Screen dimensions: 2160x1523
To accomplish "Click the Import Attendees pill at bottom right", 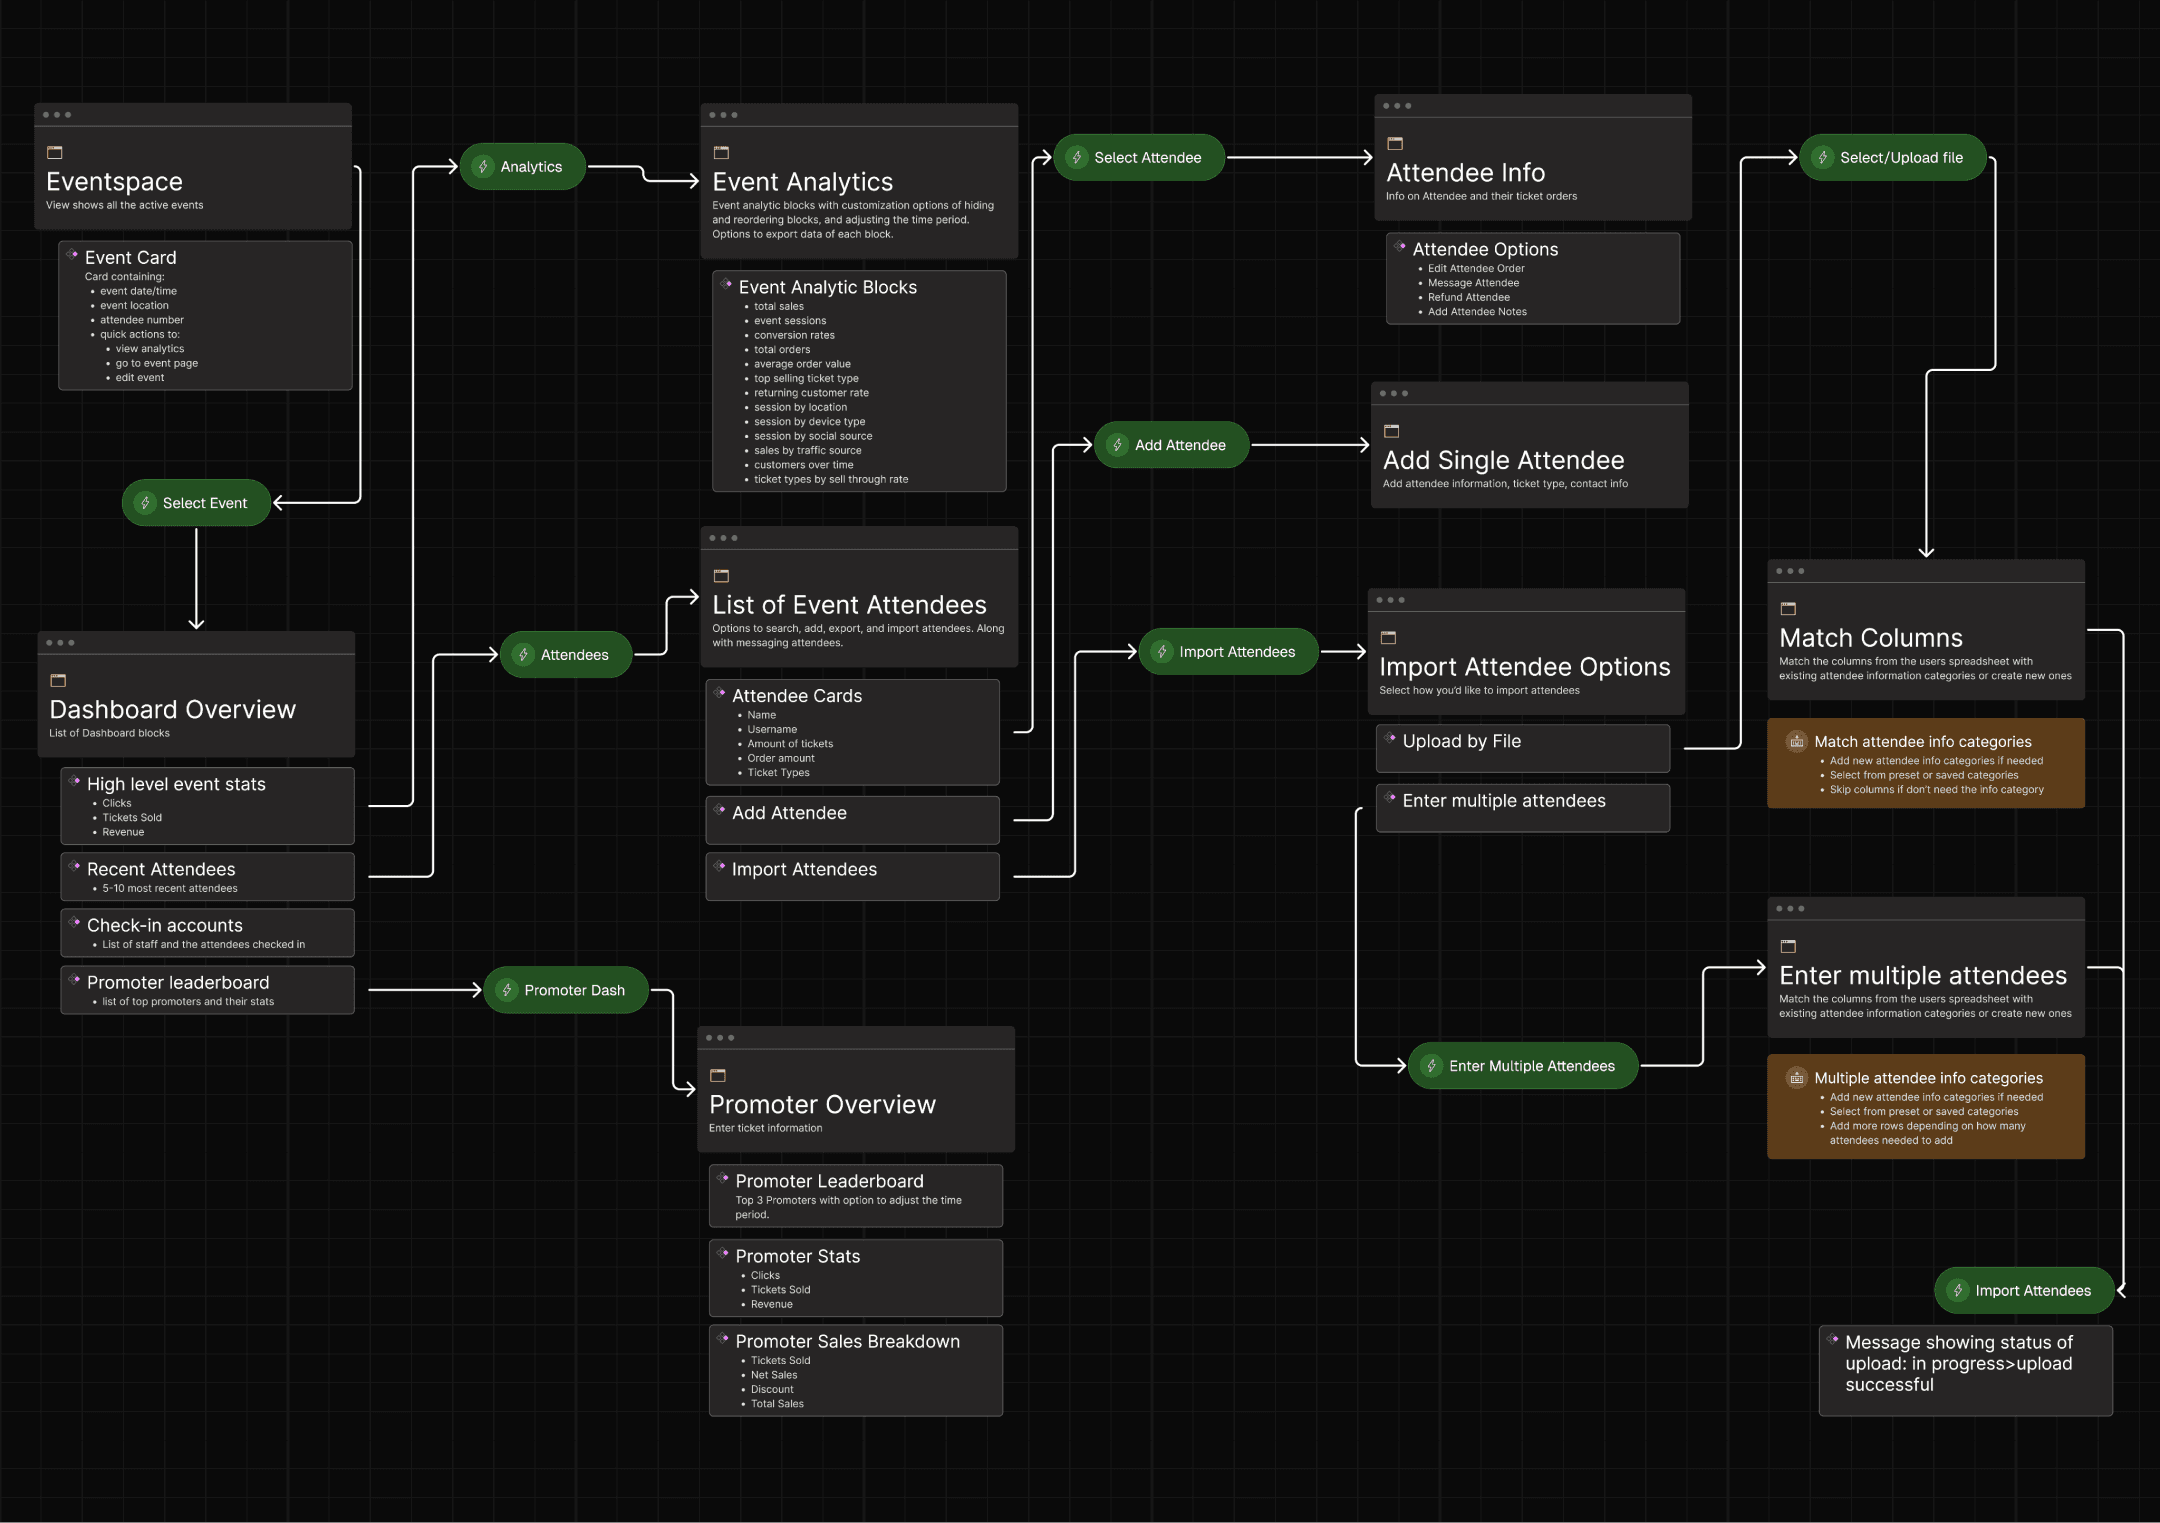I will 2023,1290.
